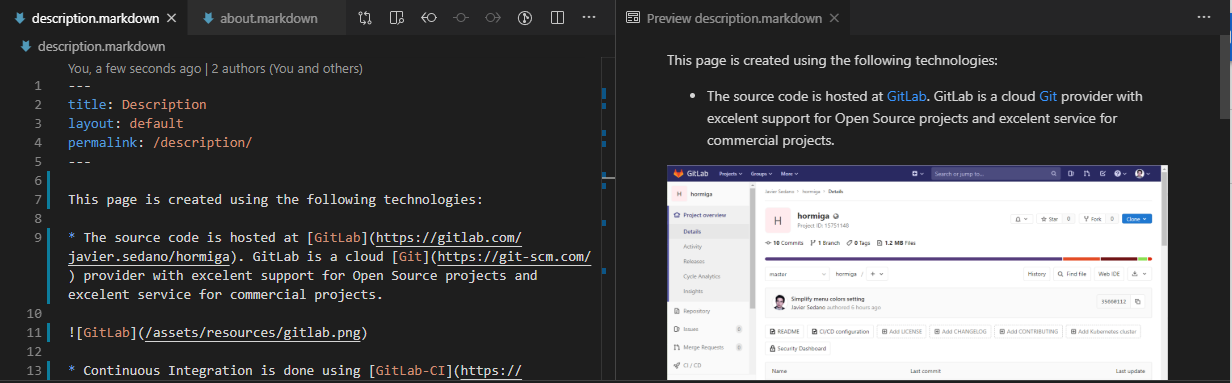Click line number 4 in the gutter
The image size is (1232, 383).
coord(38,143)
